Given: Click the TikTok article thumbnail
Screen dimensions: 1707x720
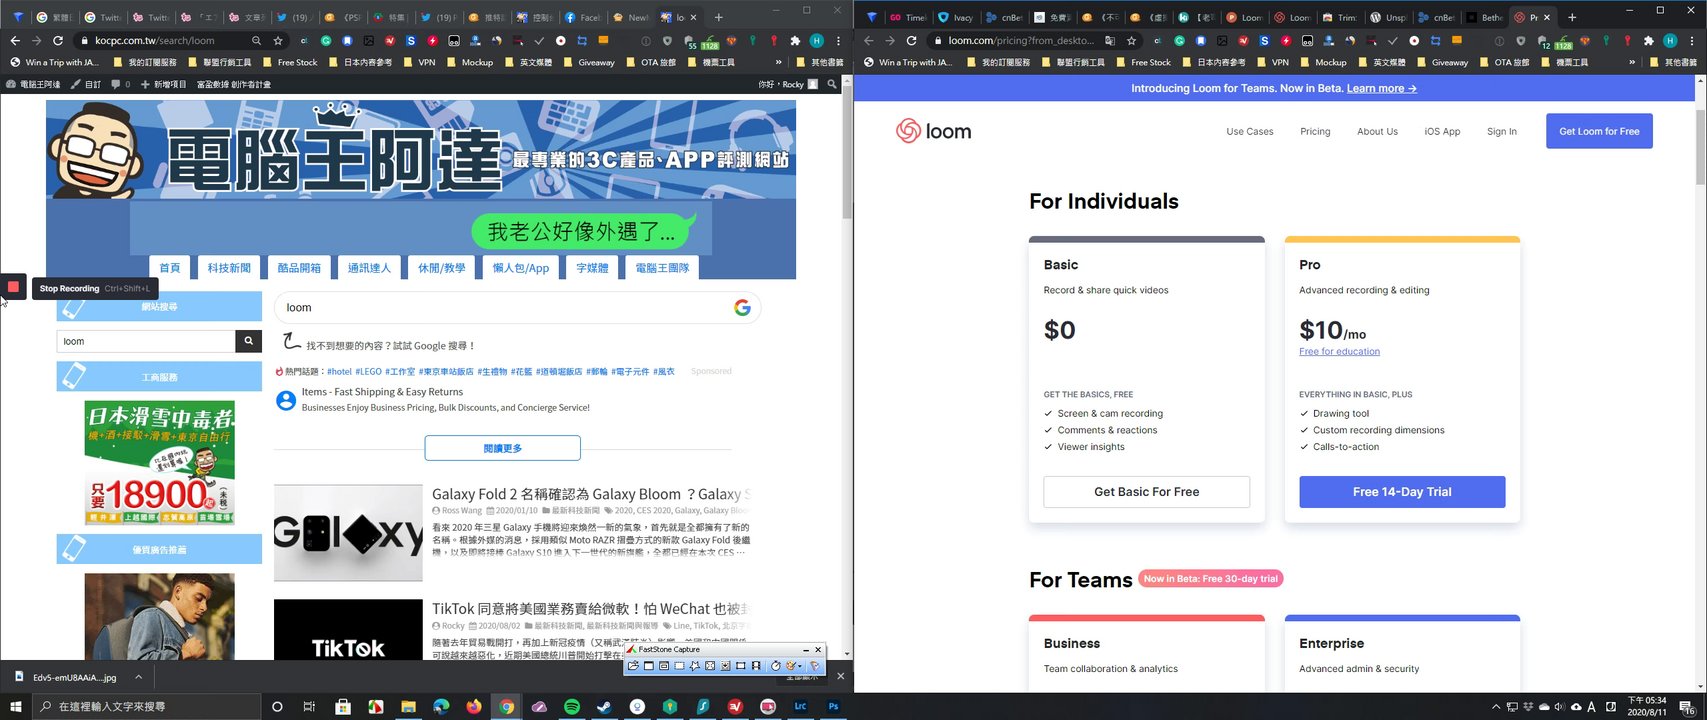Looking at the screenshot, I should pyautogui.click(x=348, y=630).
